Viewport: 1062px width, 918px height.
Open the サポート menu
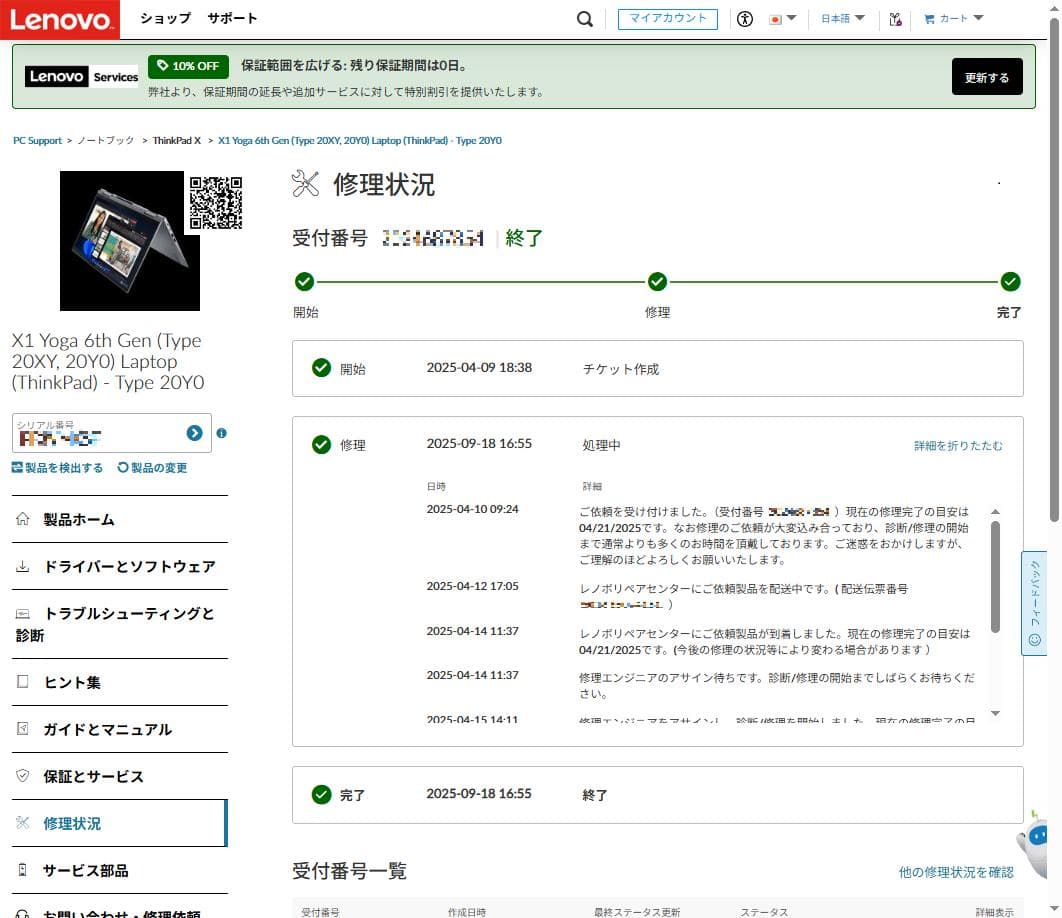click(232, 18)
